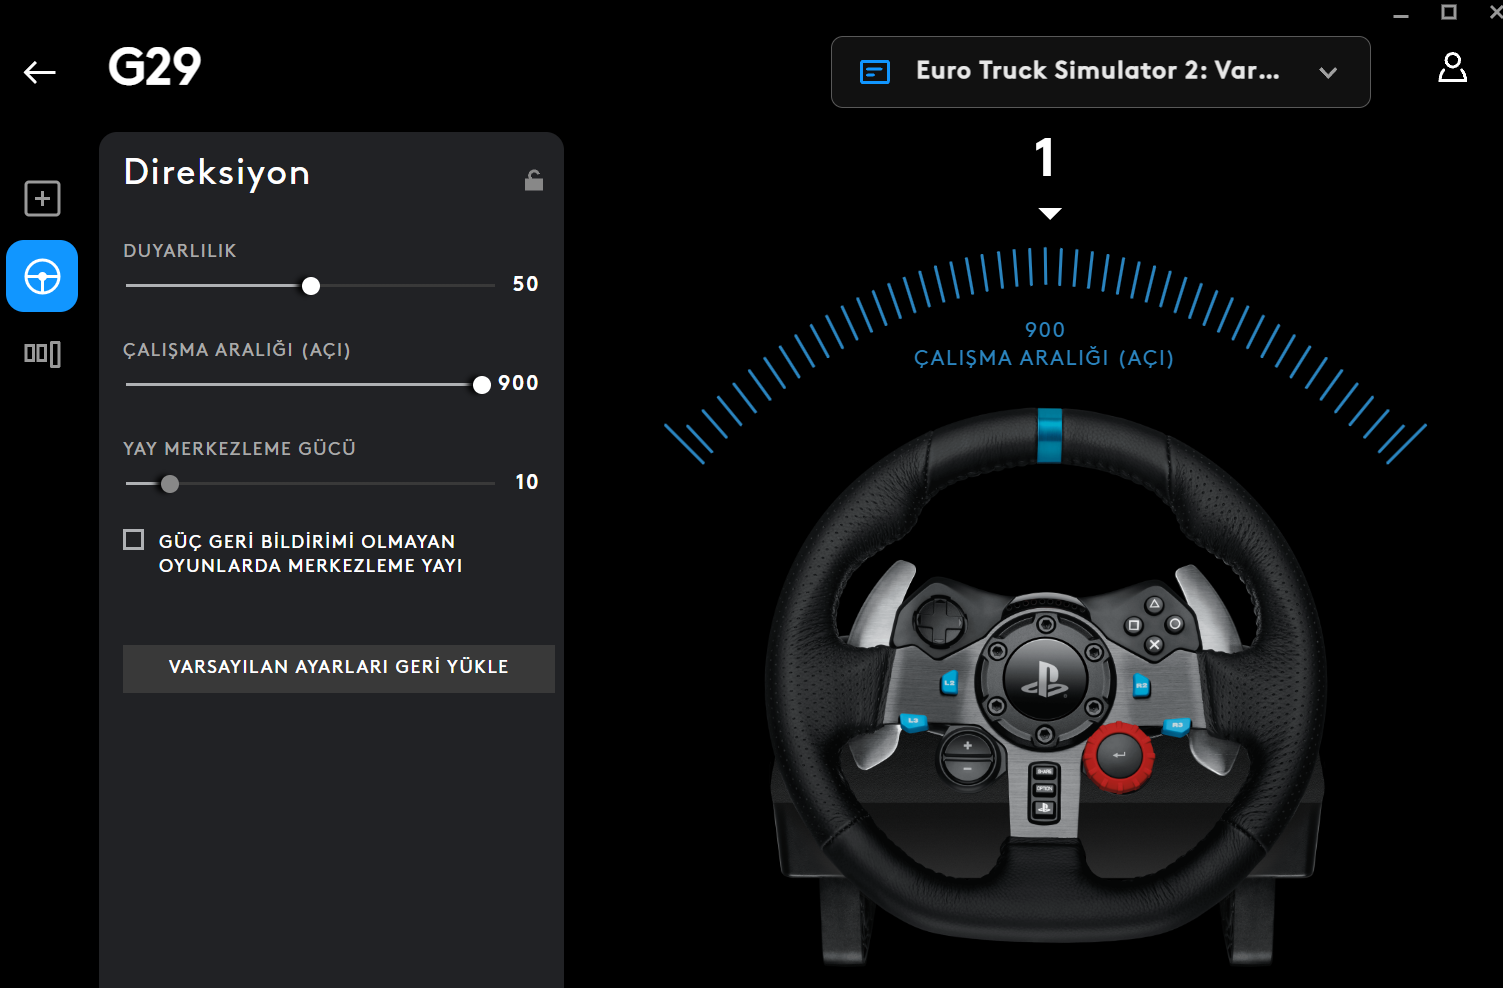Minimize the G HUB window
This screenshot has height=988, width=1503.
tap(1401, 14)
